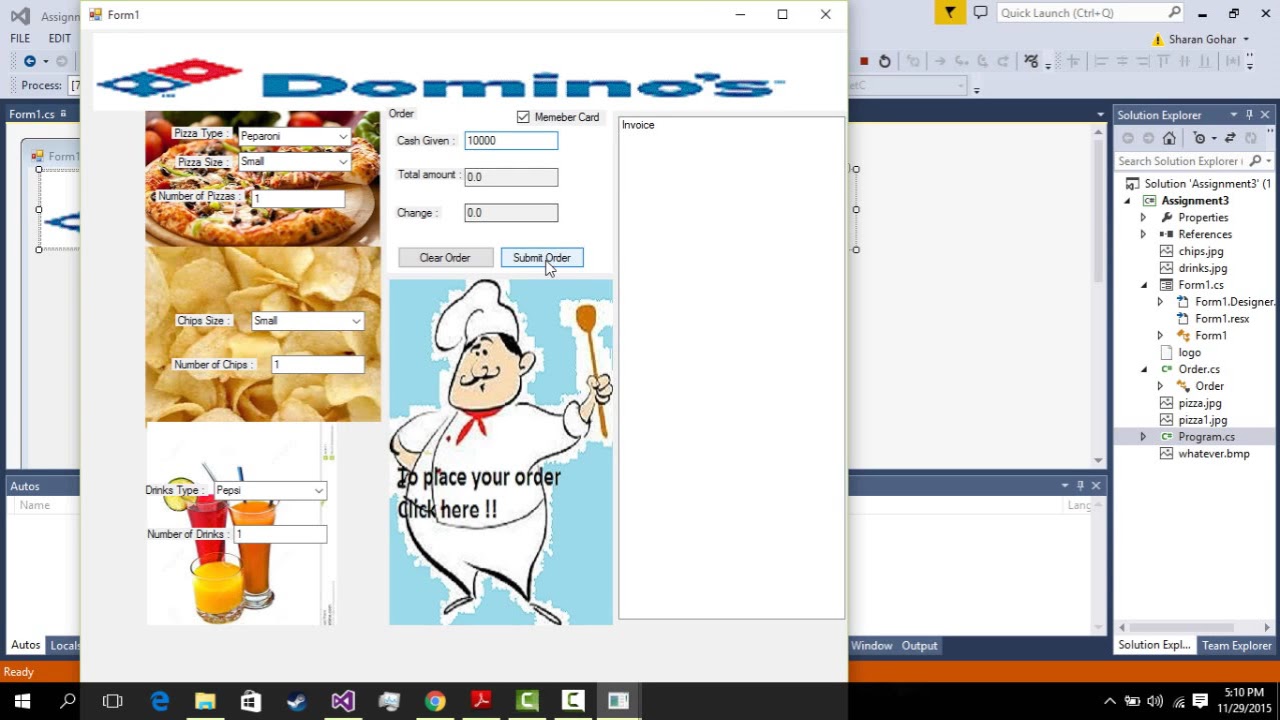
Task: Click the Total amount text box
Action: pyautogui.click(x=510, y=177)
